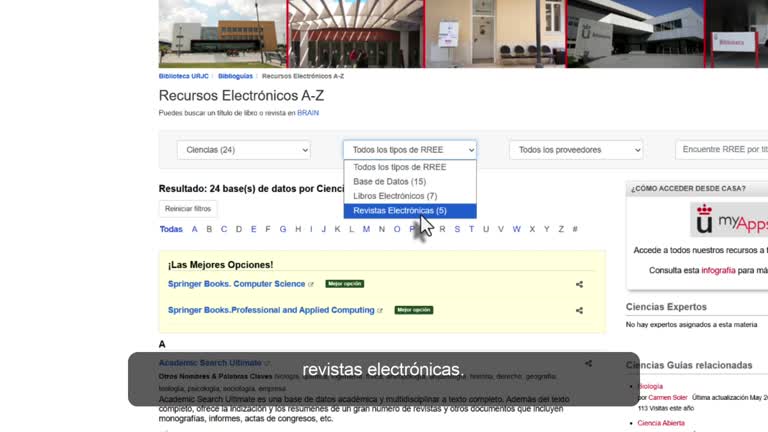Filter resources by letter A
The height and width of the screenshot is (432, 768).
(194, 229)
